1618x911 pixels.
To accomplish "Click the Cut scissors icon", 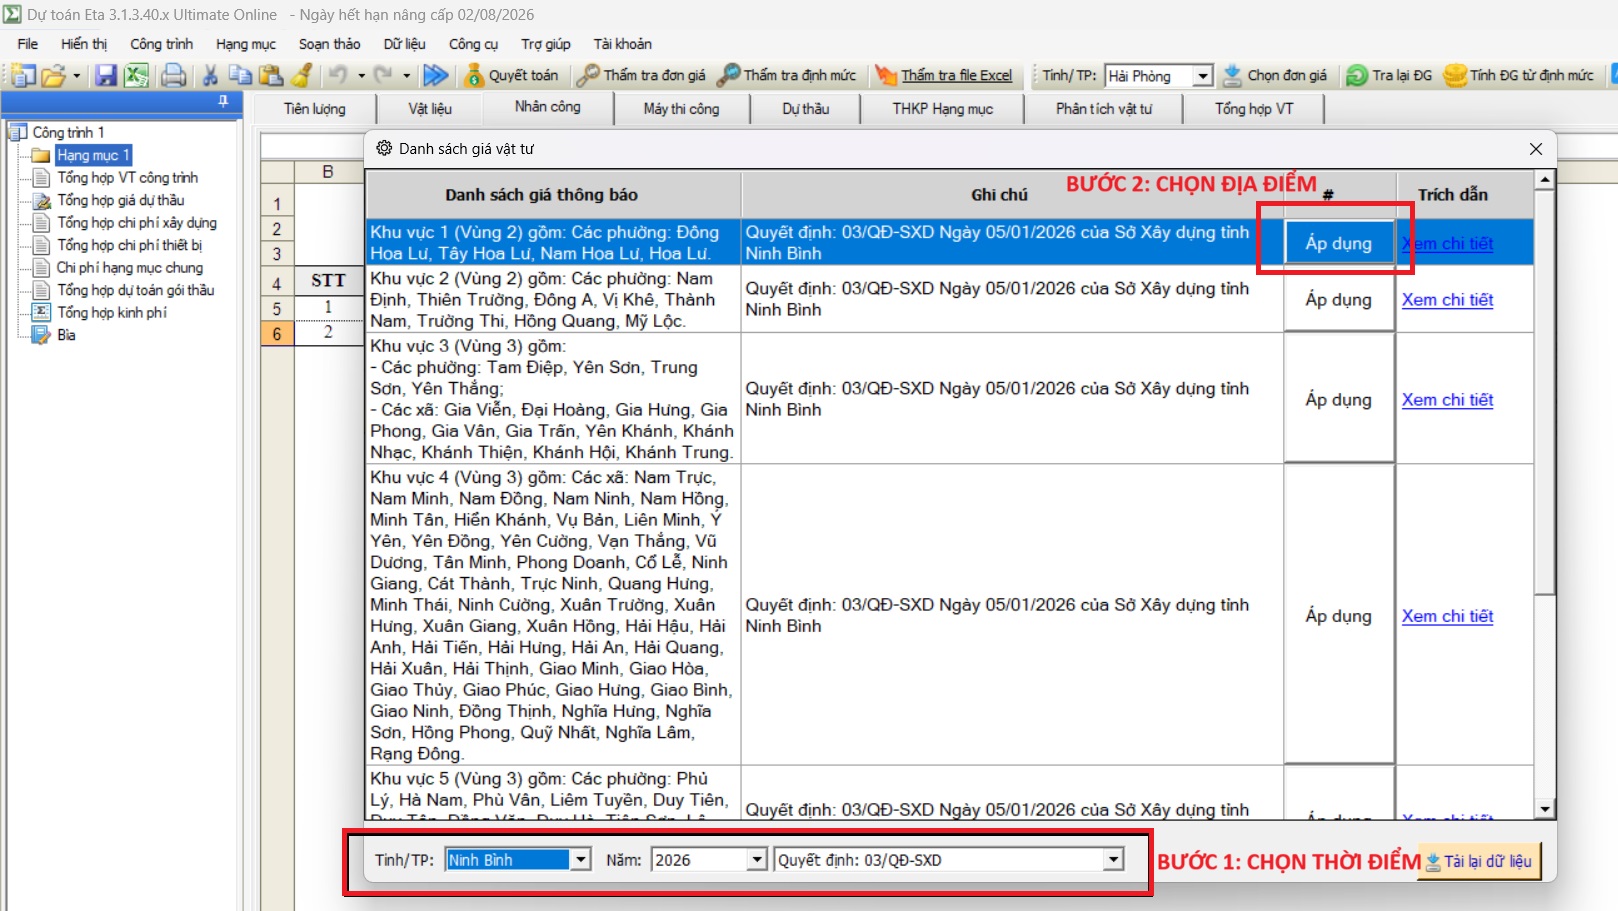I will click(210, 75).
